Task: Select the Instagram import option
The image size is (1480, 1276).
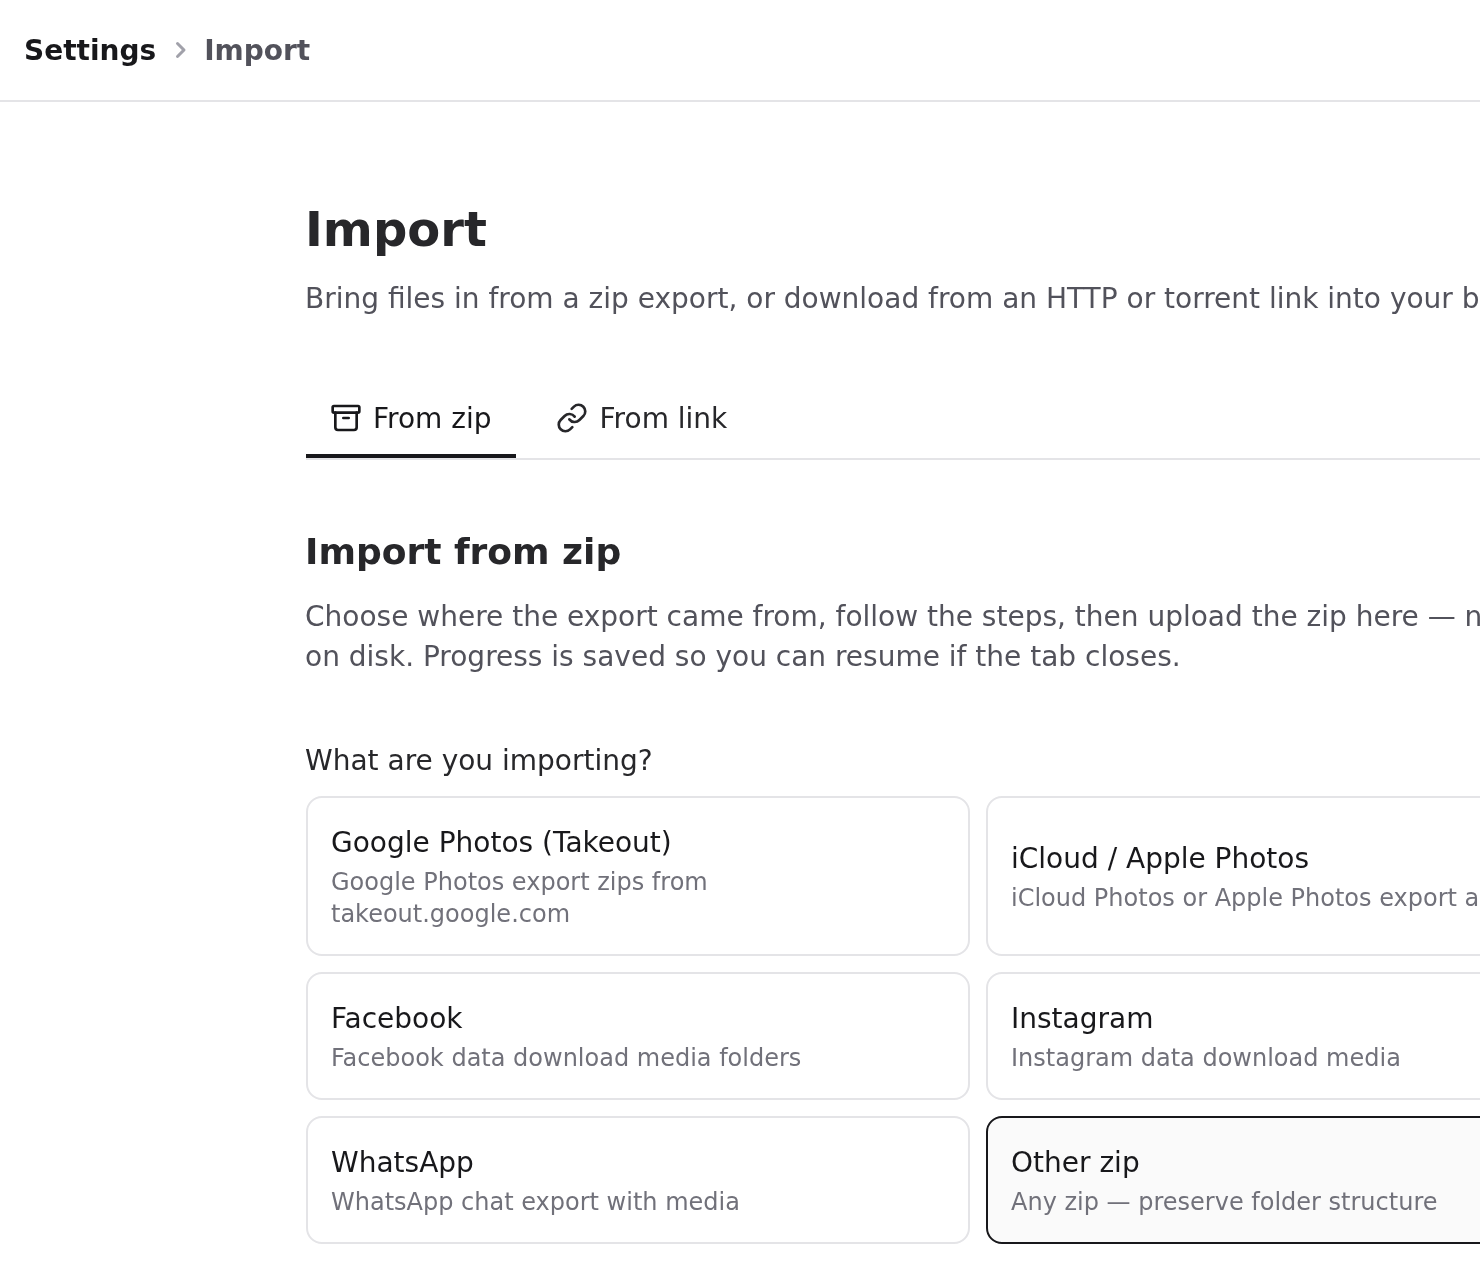Action: point(1233,1036)
